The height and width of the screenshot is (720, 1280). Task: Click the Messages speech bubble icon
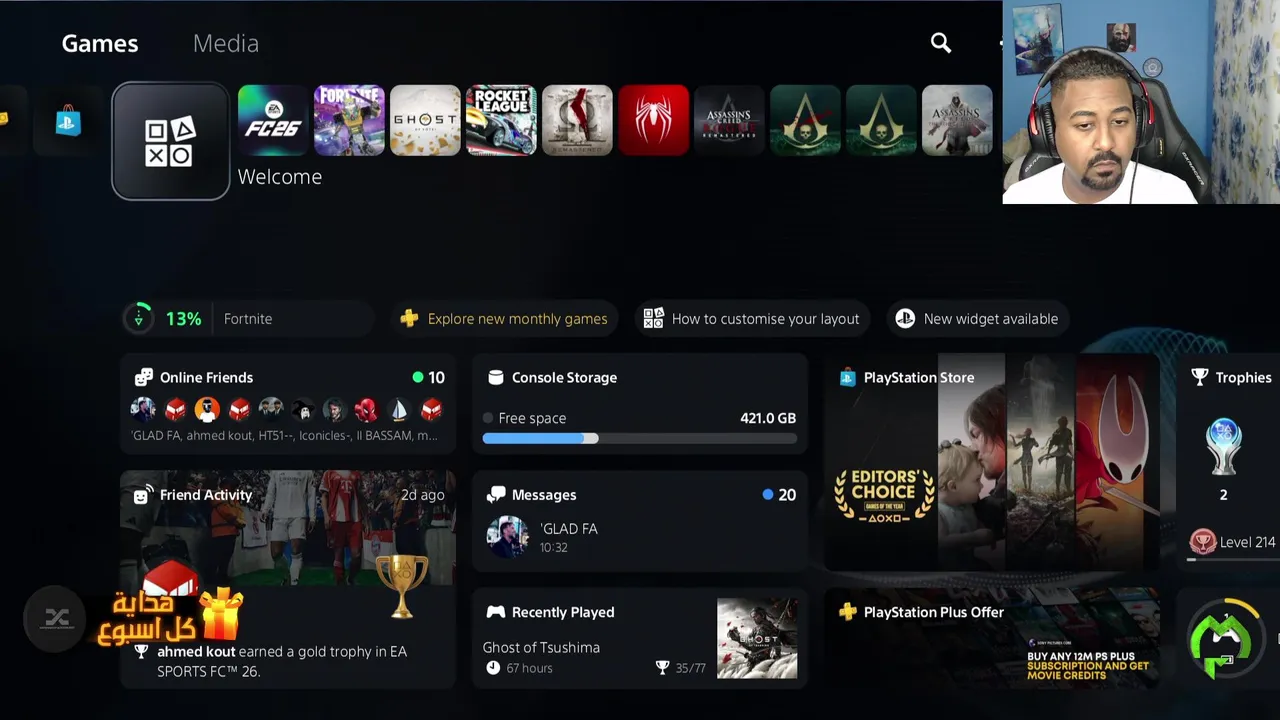(x=496, y=495)
